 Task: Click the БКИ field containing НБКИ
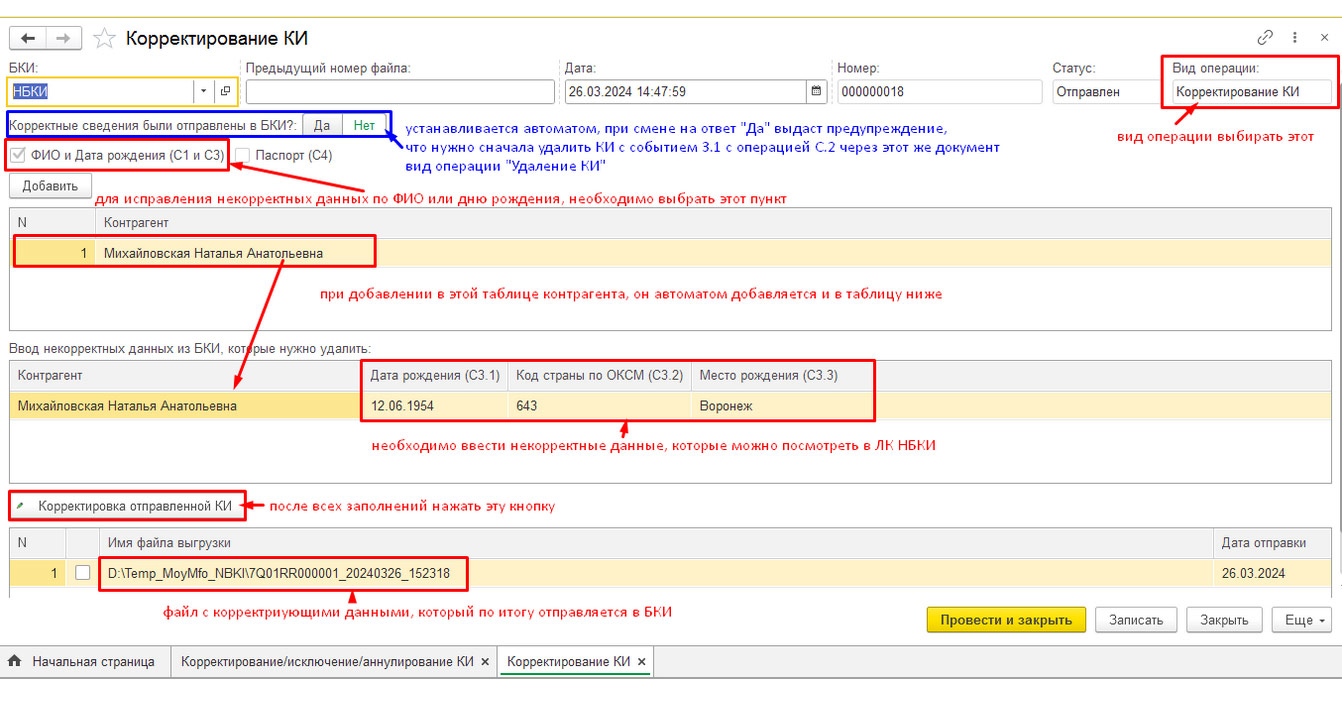[x=101, y=91]
